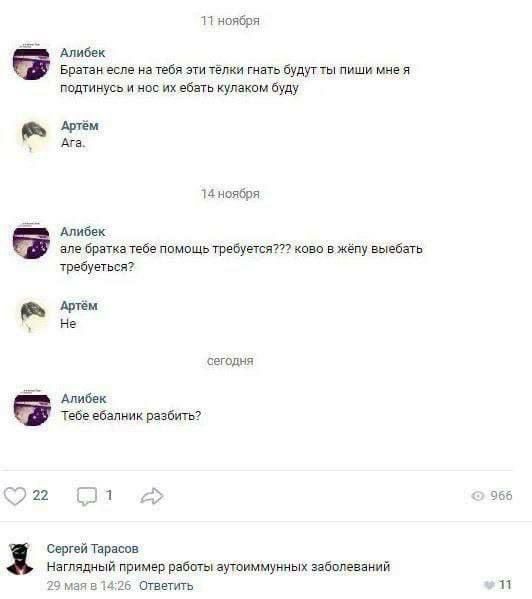Share the post with the arrow icon
This screenshot has width=532, height=599.
pyautogui.click(x=152, y=496)
